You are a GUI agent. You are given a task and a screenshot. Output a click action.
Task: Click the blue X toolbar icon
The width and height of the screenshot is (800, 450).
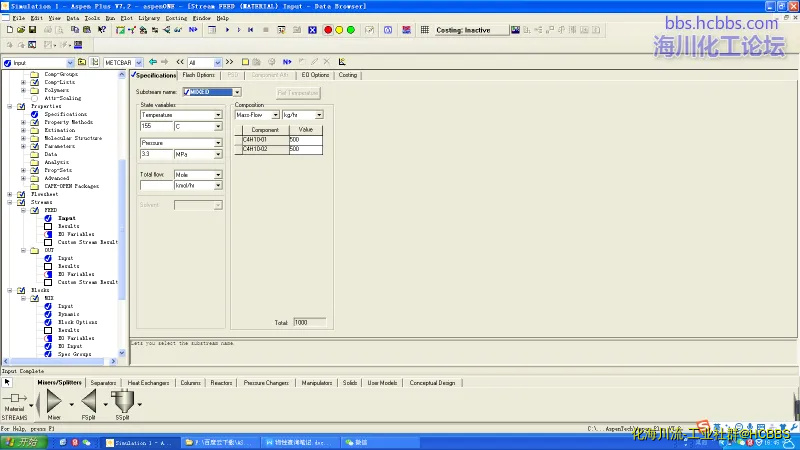[312, 30]
